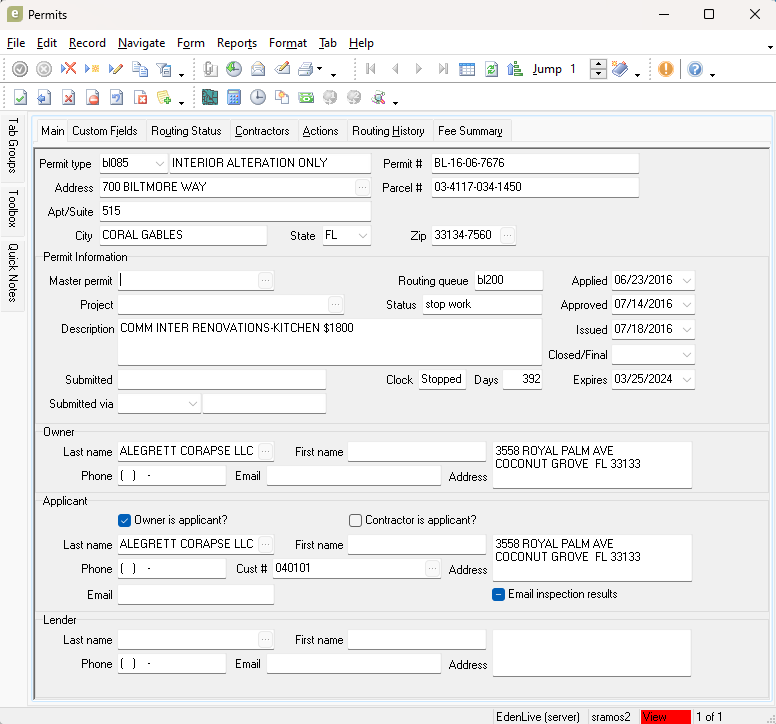Click the red X delete record icon
The image size is (776, 724).
click(x=68, y=69)
